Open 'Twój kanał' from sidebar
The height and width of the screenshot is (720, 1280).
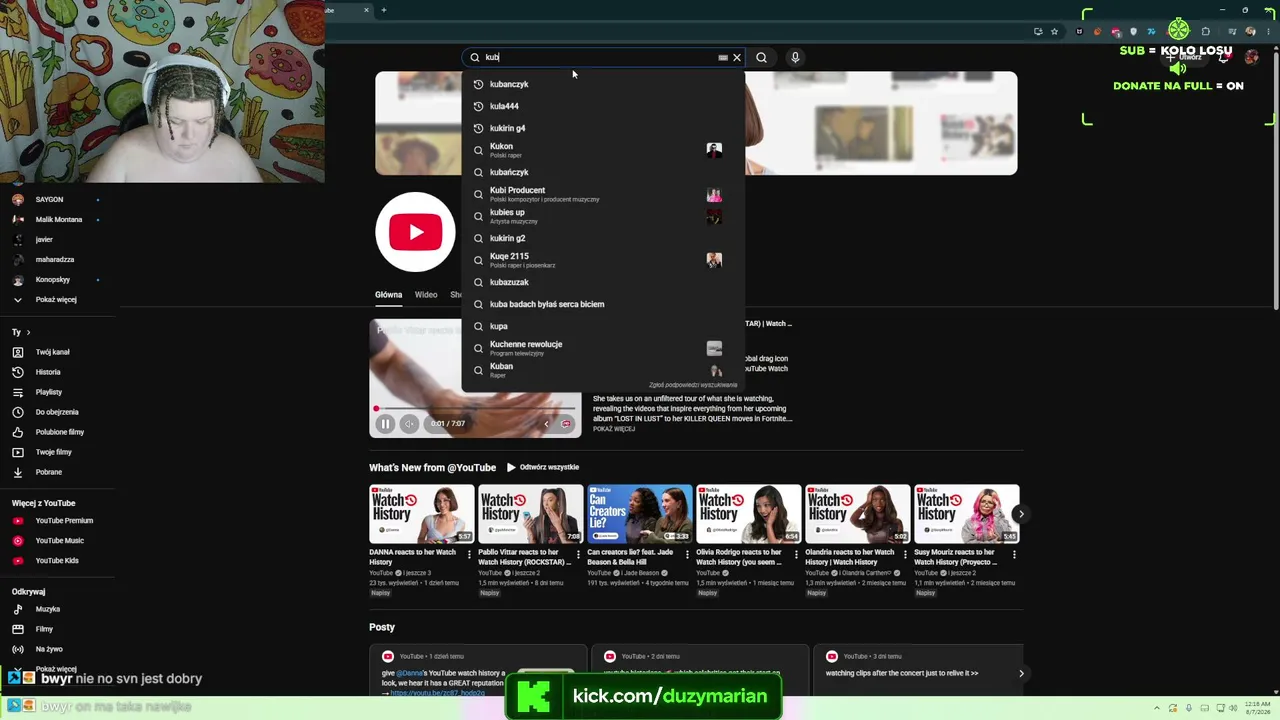pos(57,352)
